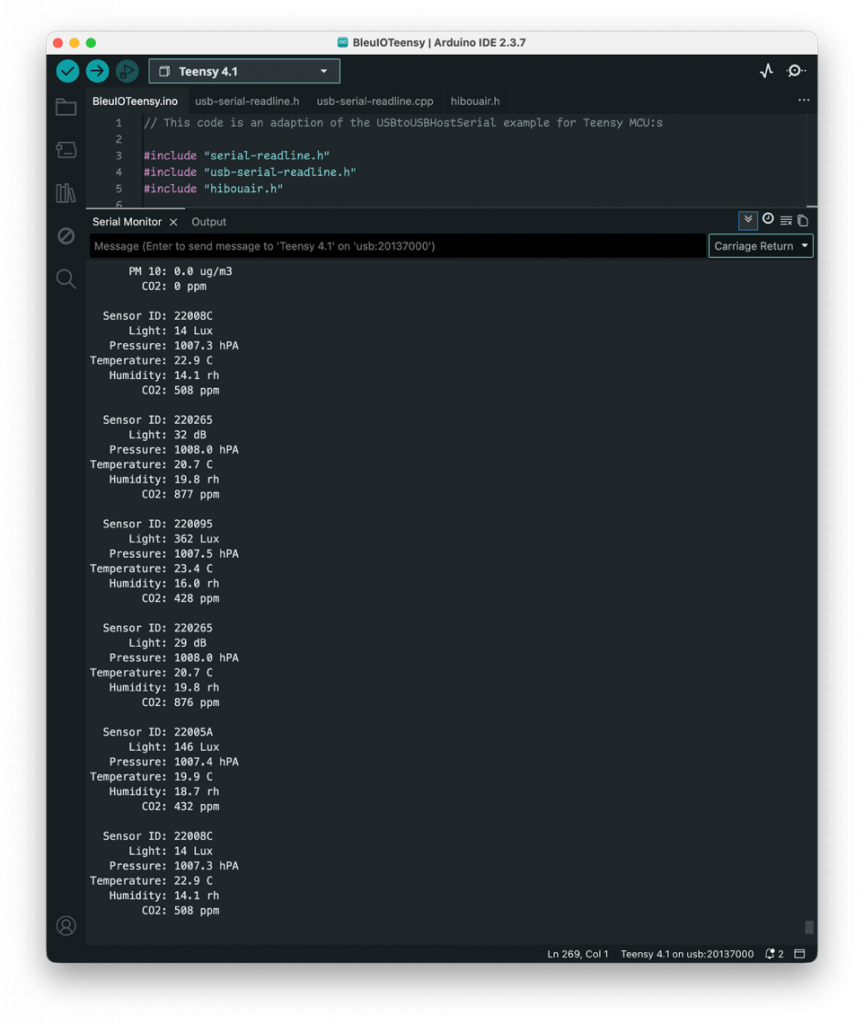Open the Serial Plotter icon

[766, 71]
